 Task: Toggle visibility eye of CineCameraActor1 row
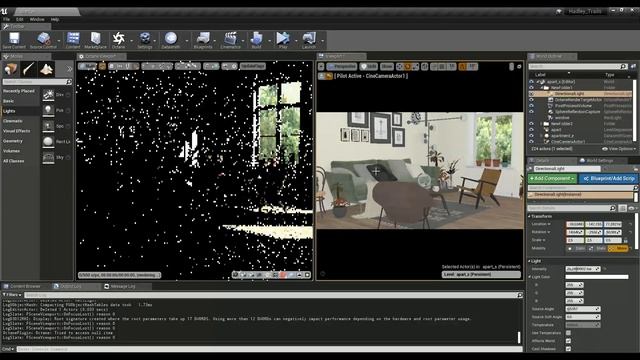click(x=531, y=142)
